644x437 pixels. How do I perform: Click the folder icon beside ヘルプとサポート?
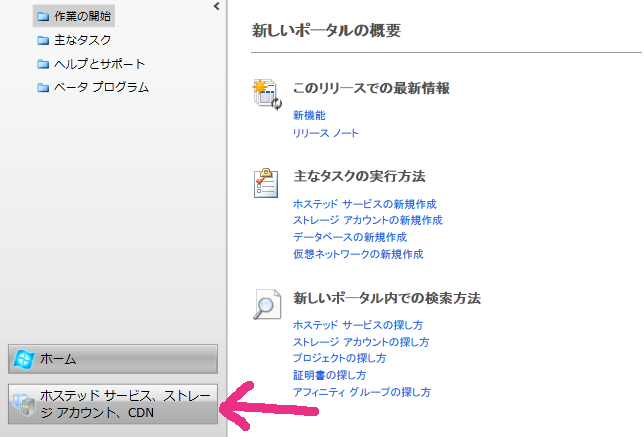(x=43, y=64)
